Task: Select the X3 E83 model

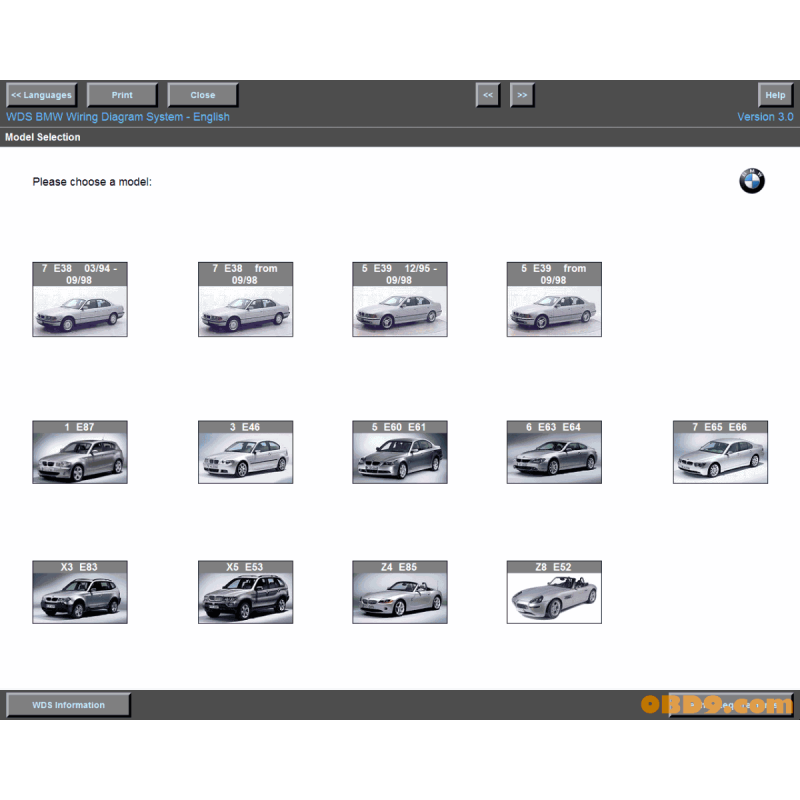Action: [80, 592]
